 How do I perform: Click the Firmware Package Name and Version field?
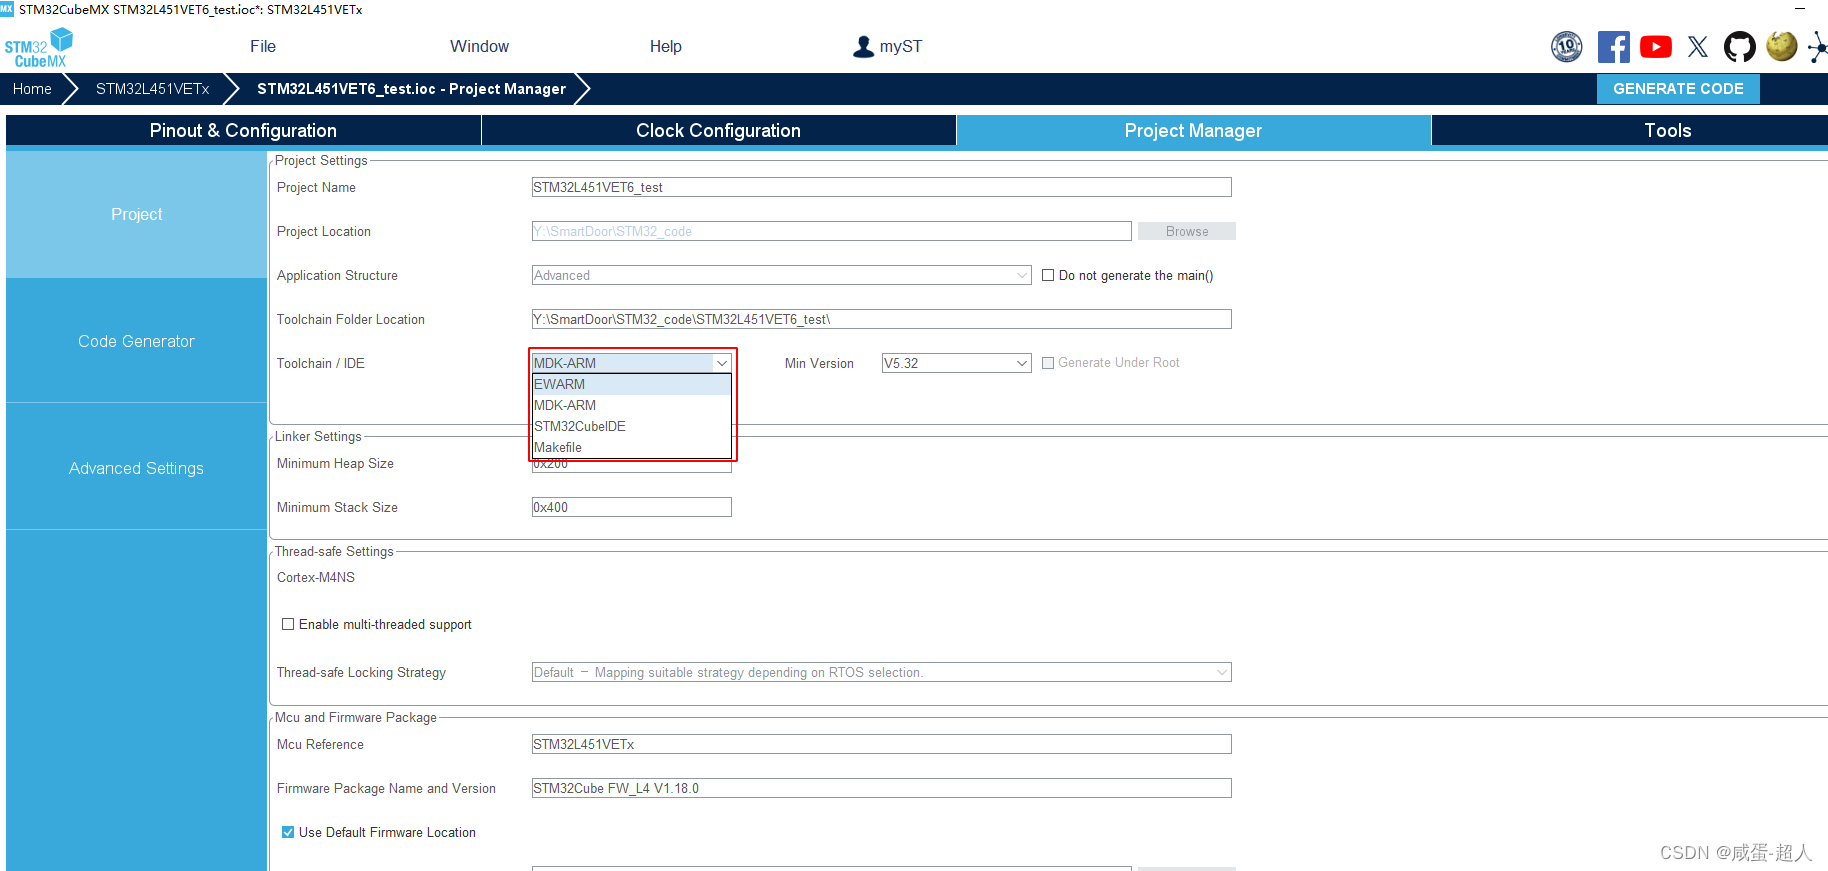pyautogui.click(x=881, y=788)
